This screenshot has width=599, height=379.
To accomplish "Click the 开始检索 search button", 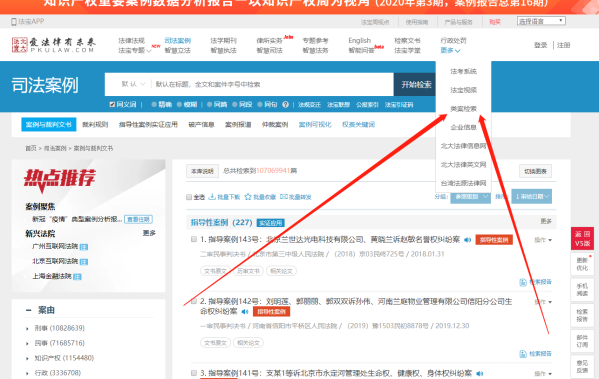I will click(416, 84).
